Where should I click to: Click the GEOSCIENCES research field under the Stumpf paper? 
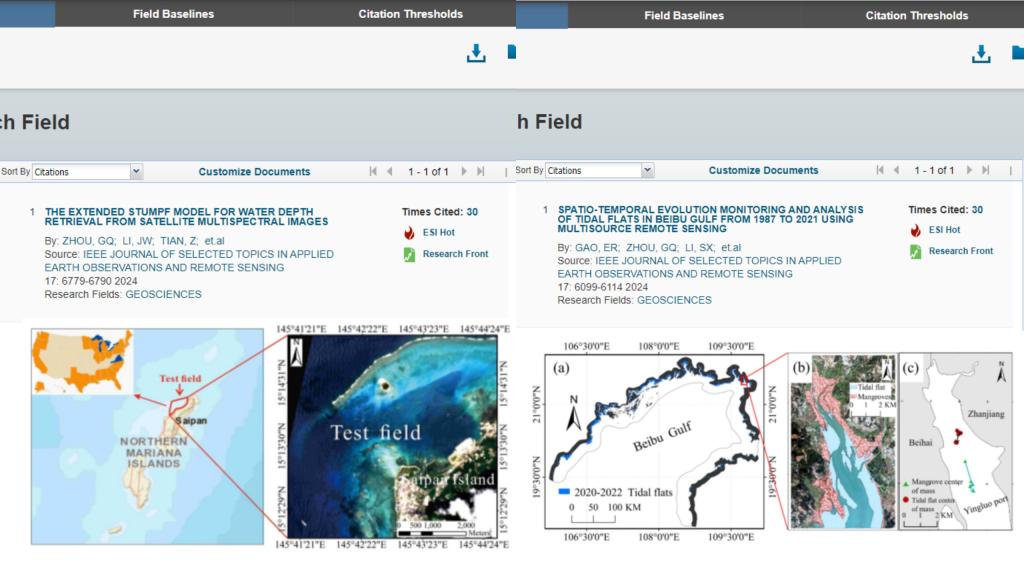click(x=163, y=294)
